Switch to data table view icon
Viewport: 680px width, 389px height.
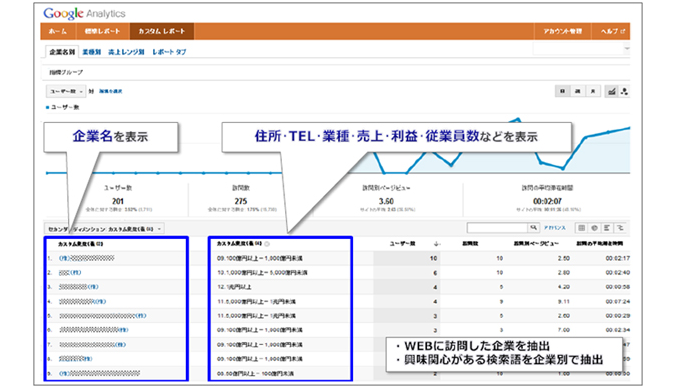click(x=582, y=228)
